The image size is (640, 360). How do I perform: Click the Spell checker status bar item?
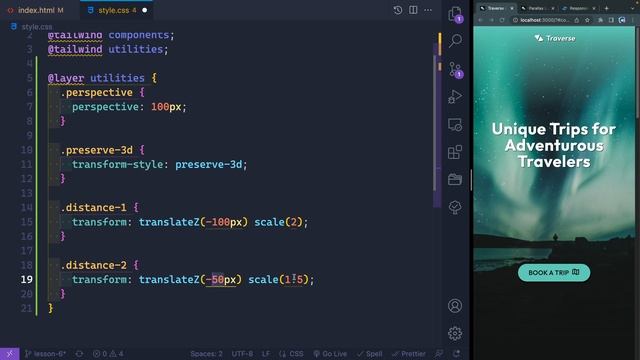pyautogui.click(x=369, y=354)
